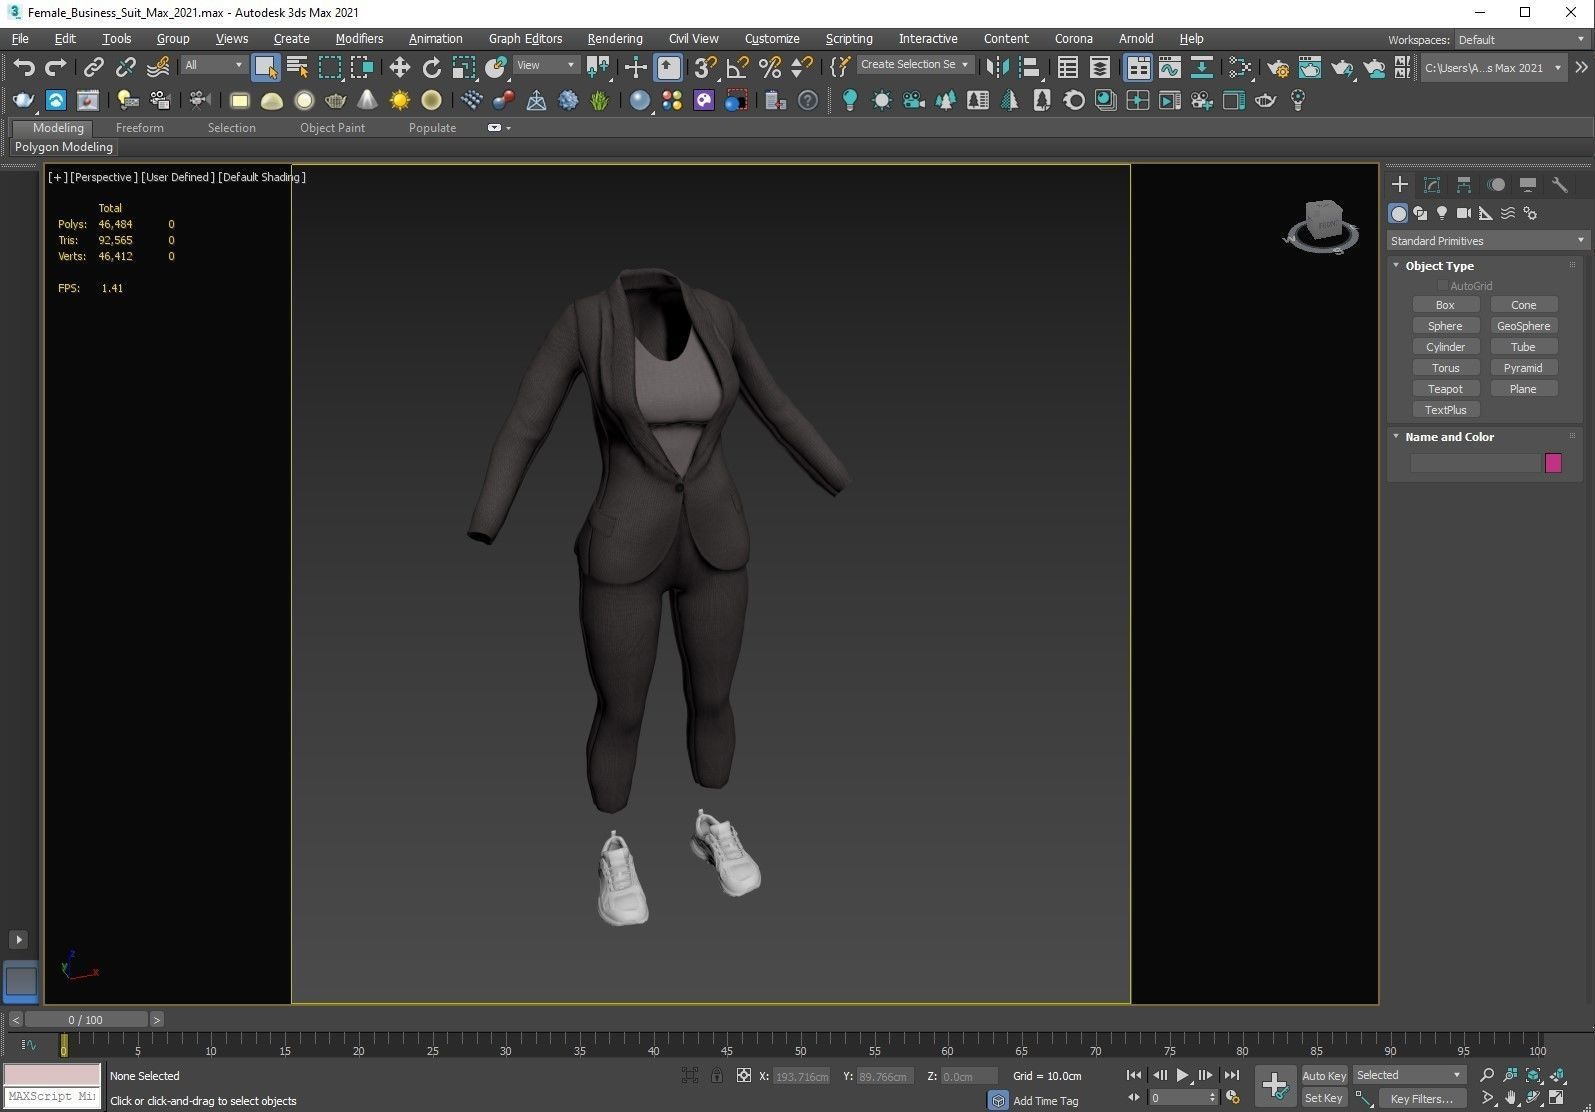
Task: Toggle the 3D Snaps icon
Action: [x=705, y=67]
